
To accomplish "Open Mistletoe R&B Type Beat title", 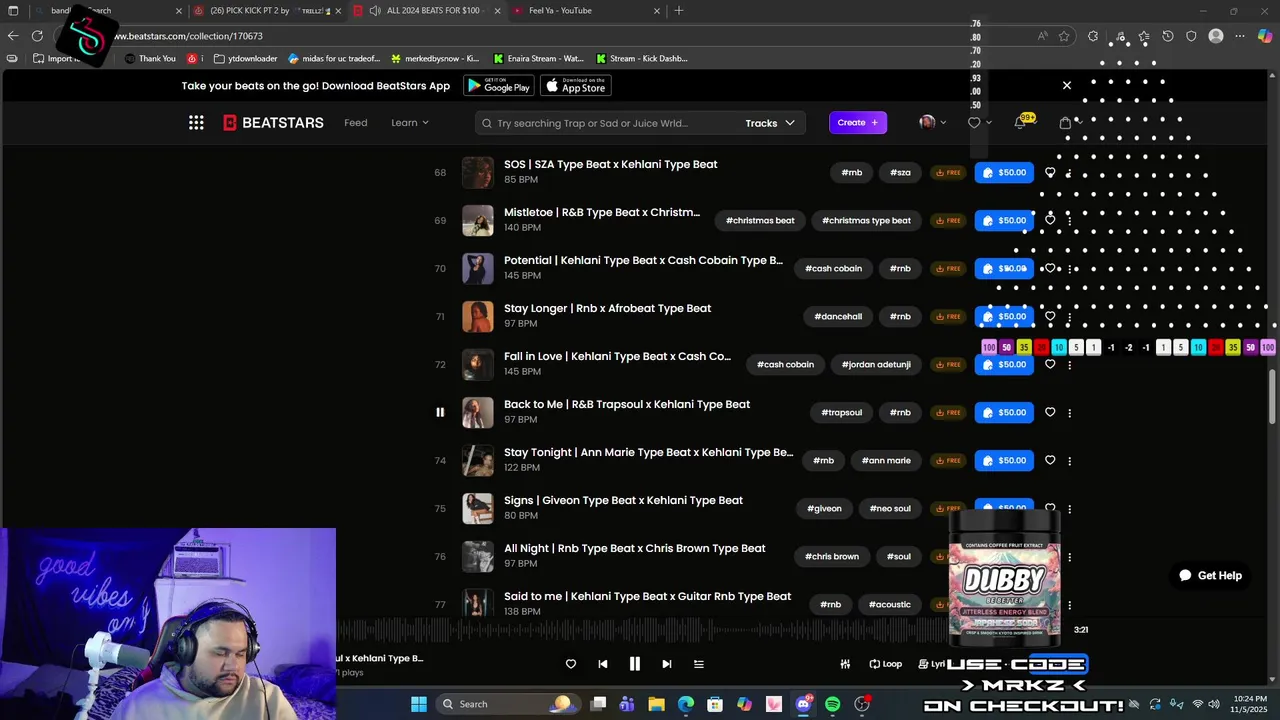I will pos(602,212).
